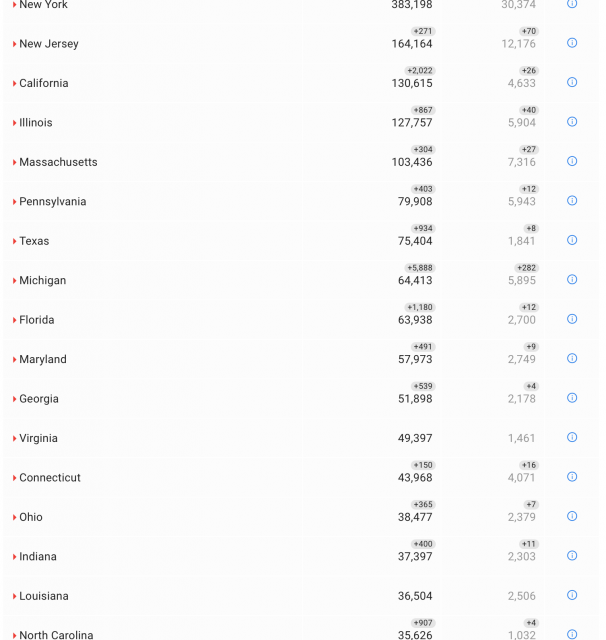Click Michigan's +5,888 new cases badge
This screenshot has width=606, height=640.
tap(420, 268)
